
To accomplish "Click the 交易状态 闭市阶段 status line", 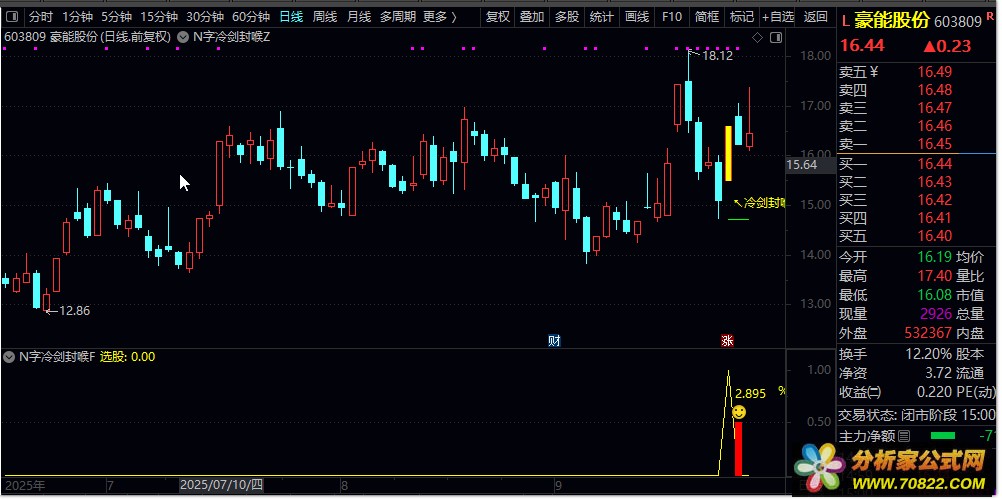I will [917, 415].
